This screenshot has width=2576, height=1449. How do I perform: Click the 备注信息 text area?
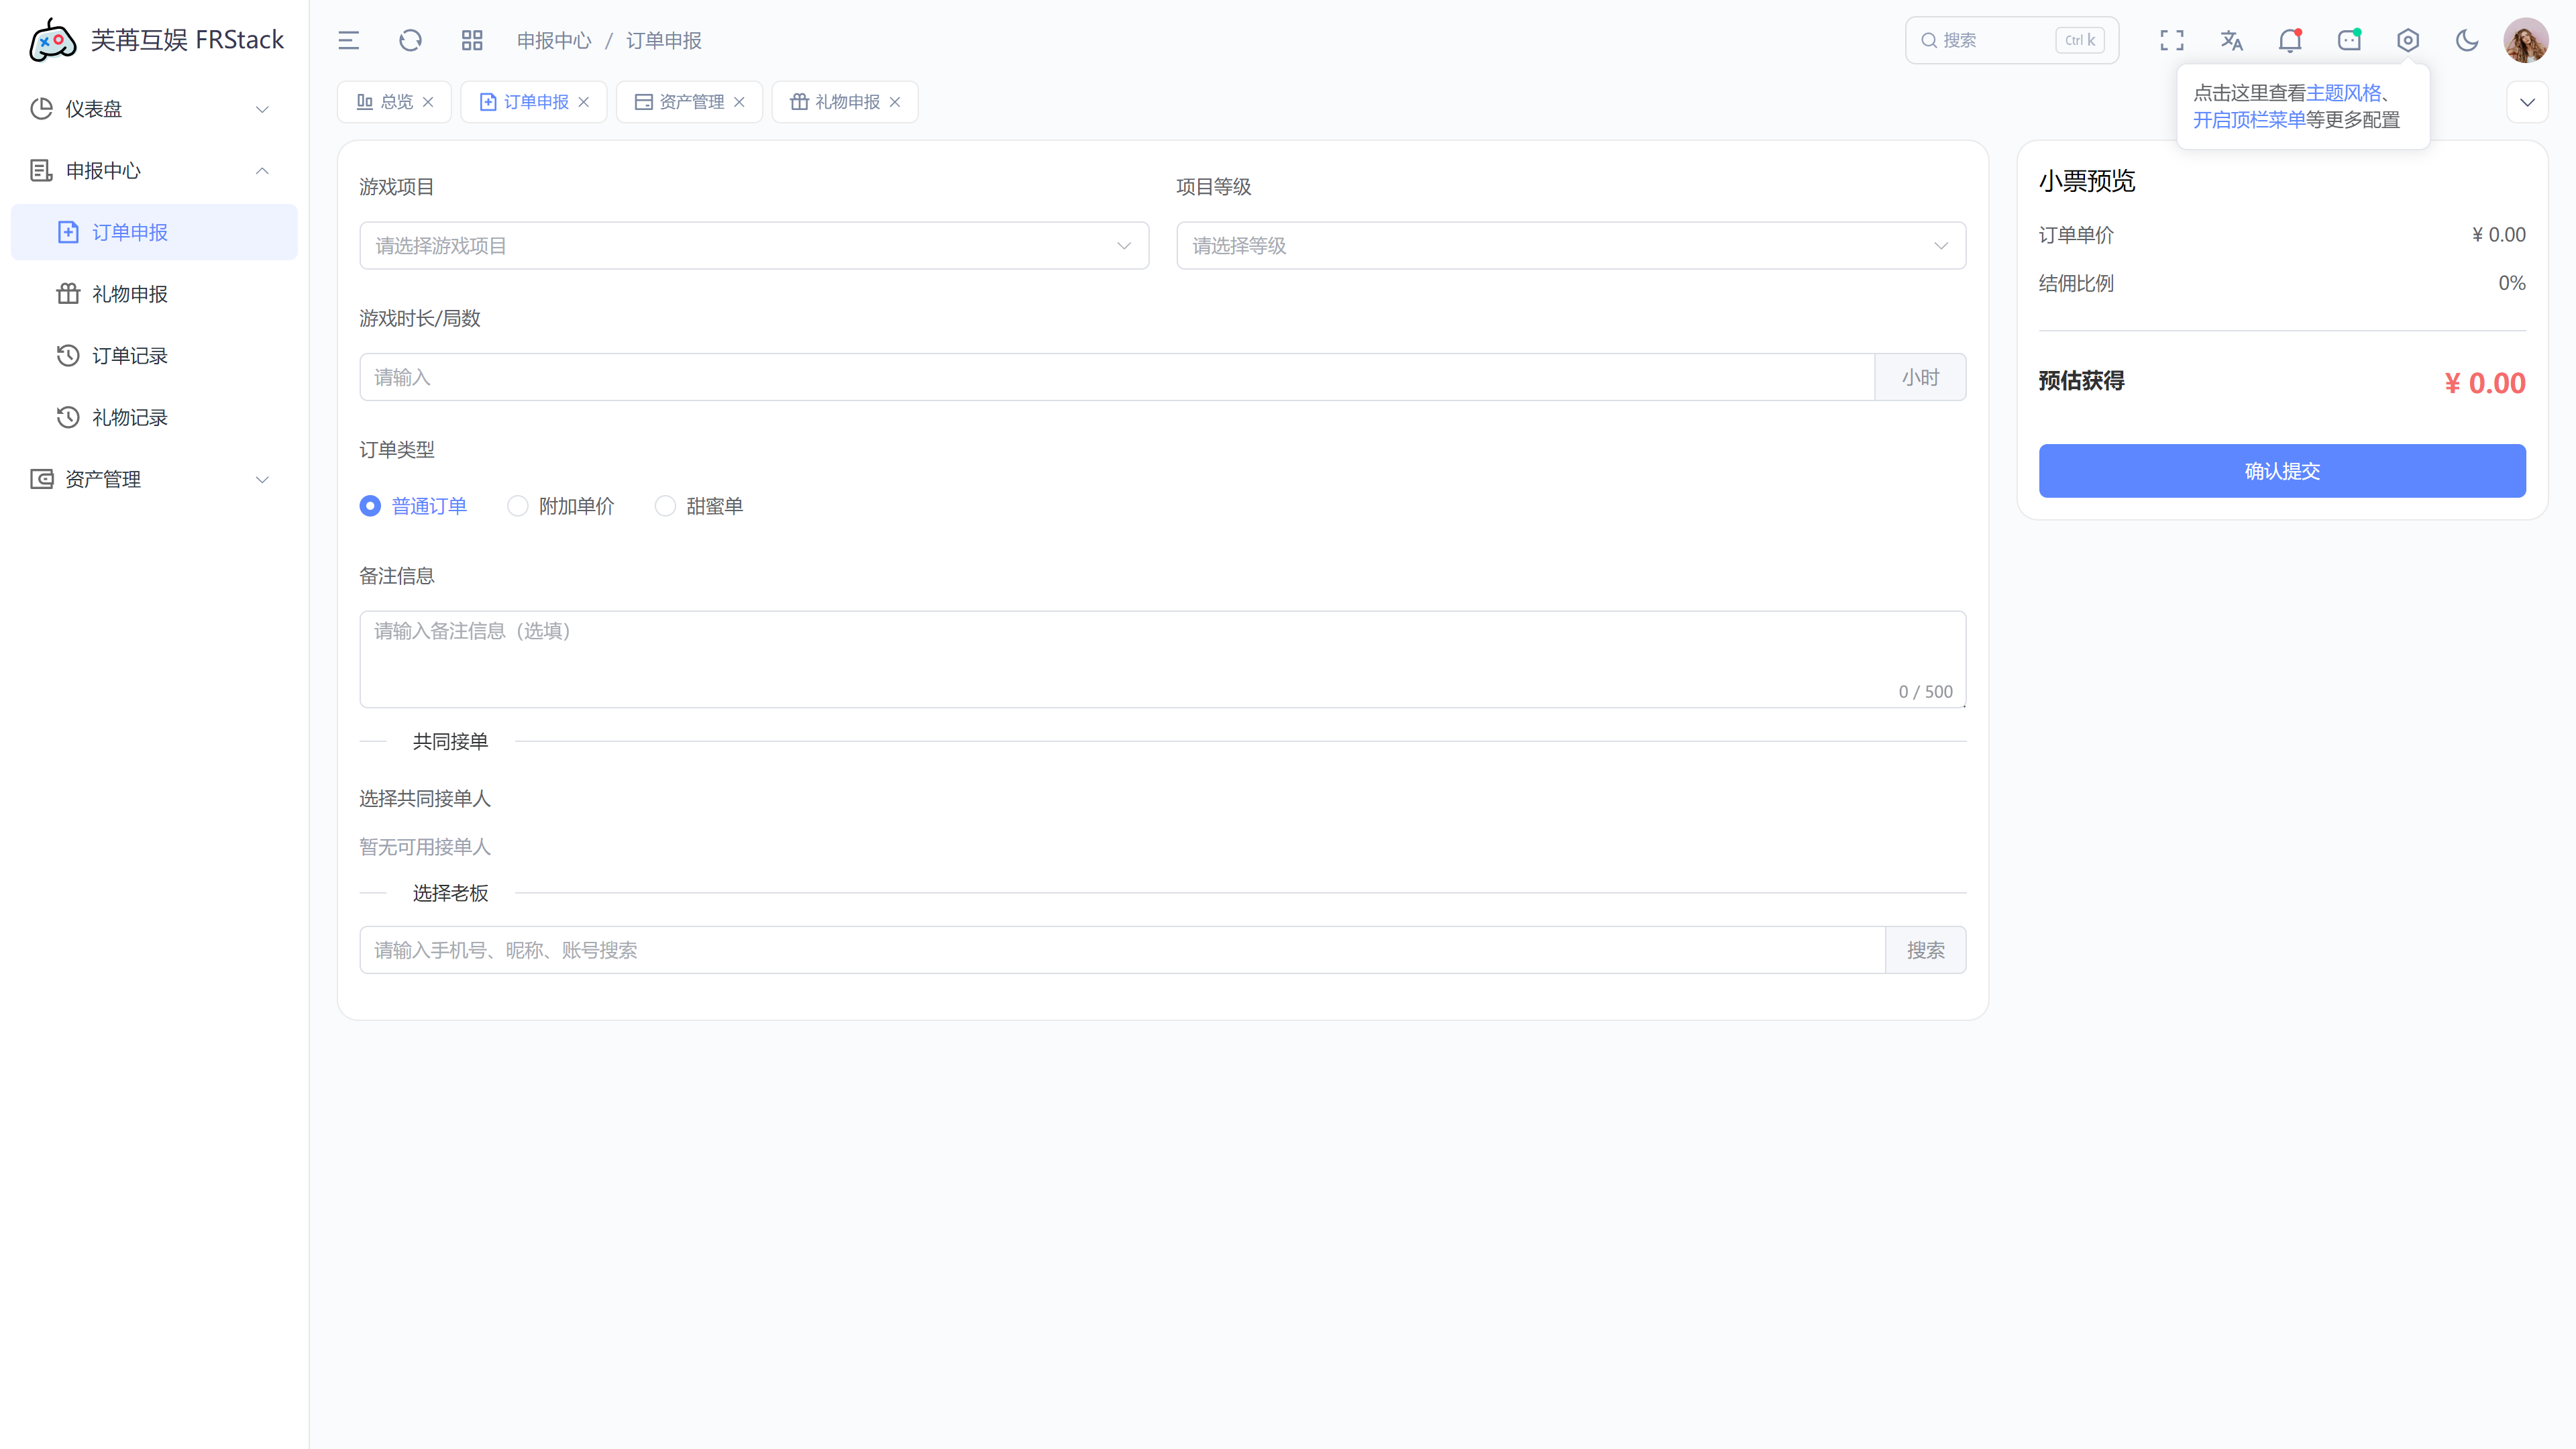[x=1162, y=658]
